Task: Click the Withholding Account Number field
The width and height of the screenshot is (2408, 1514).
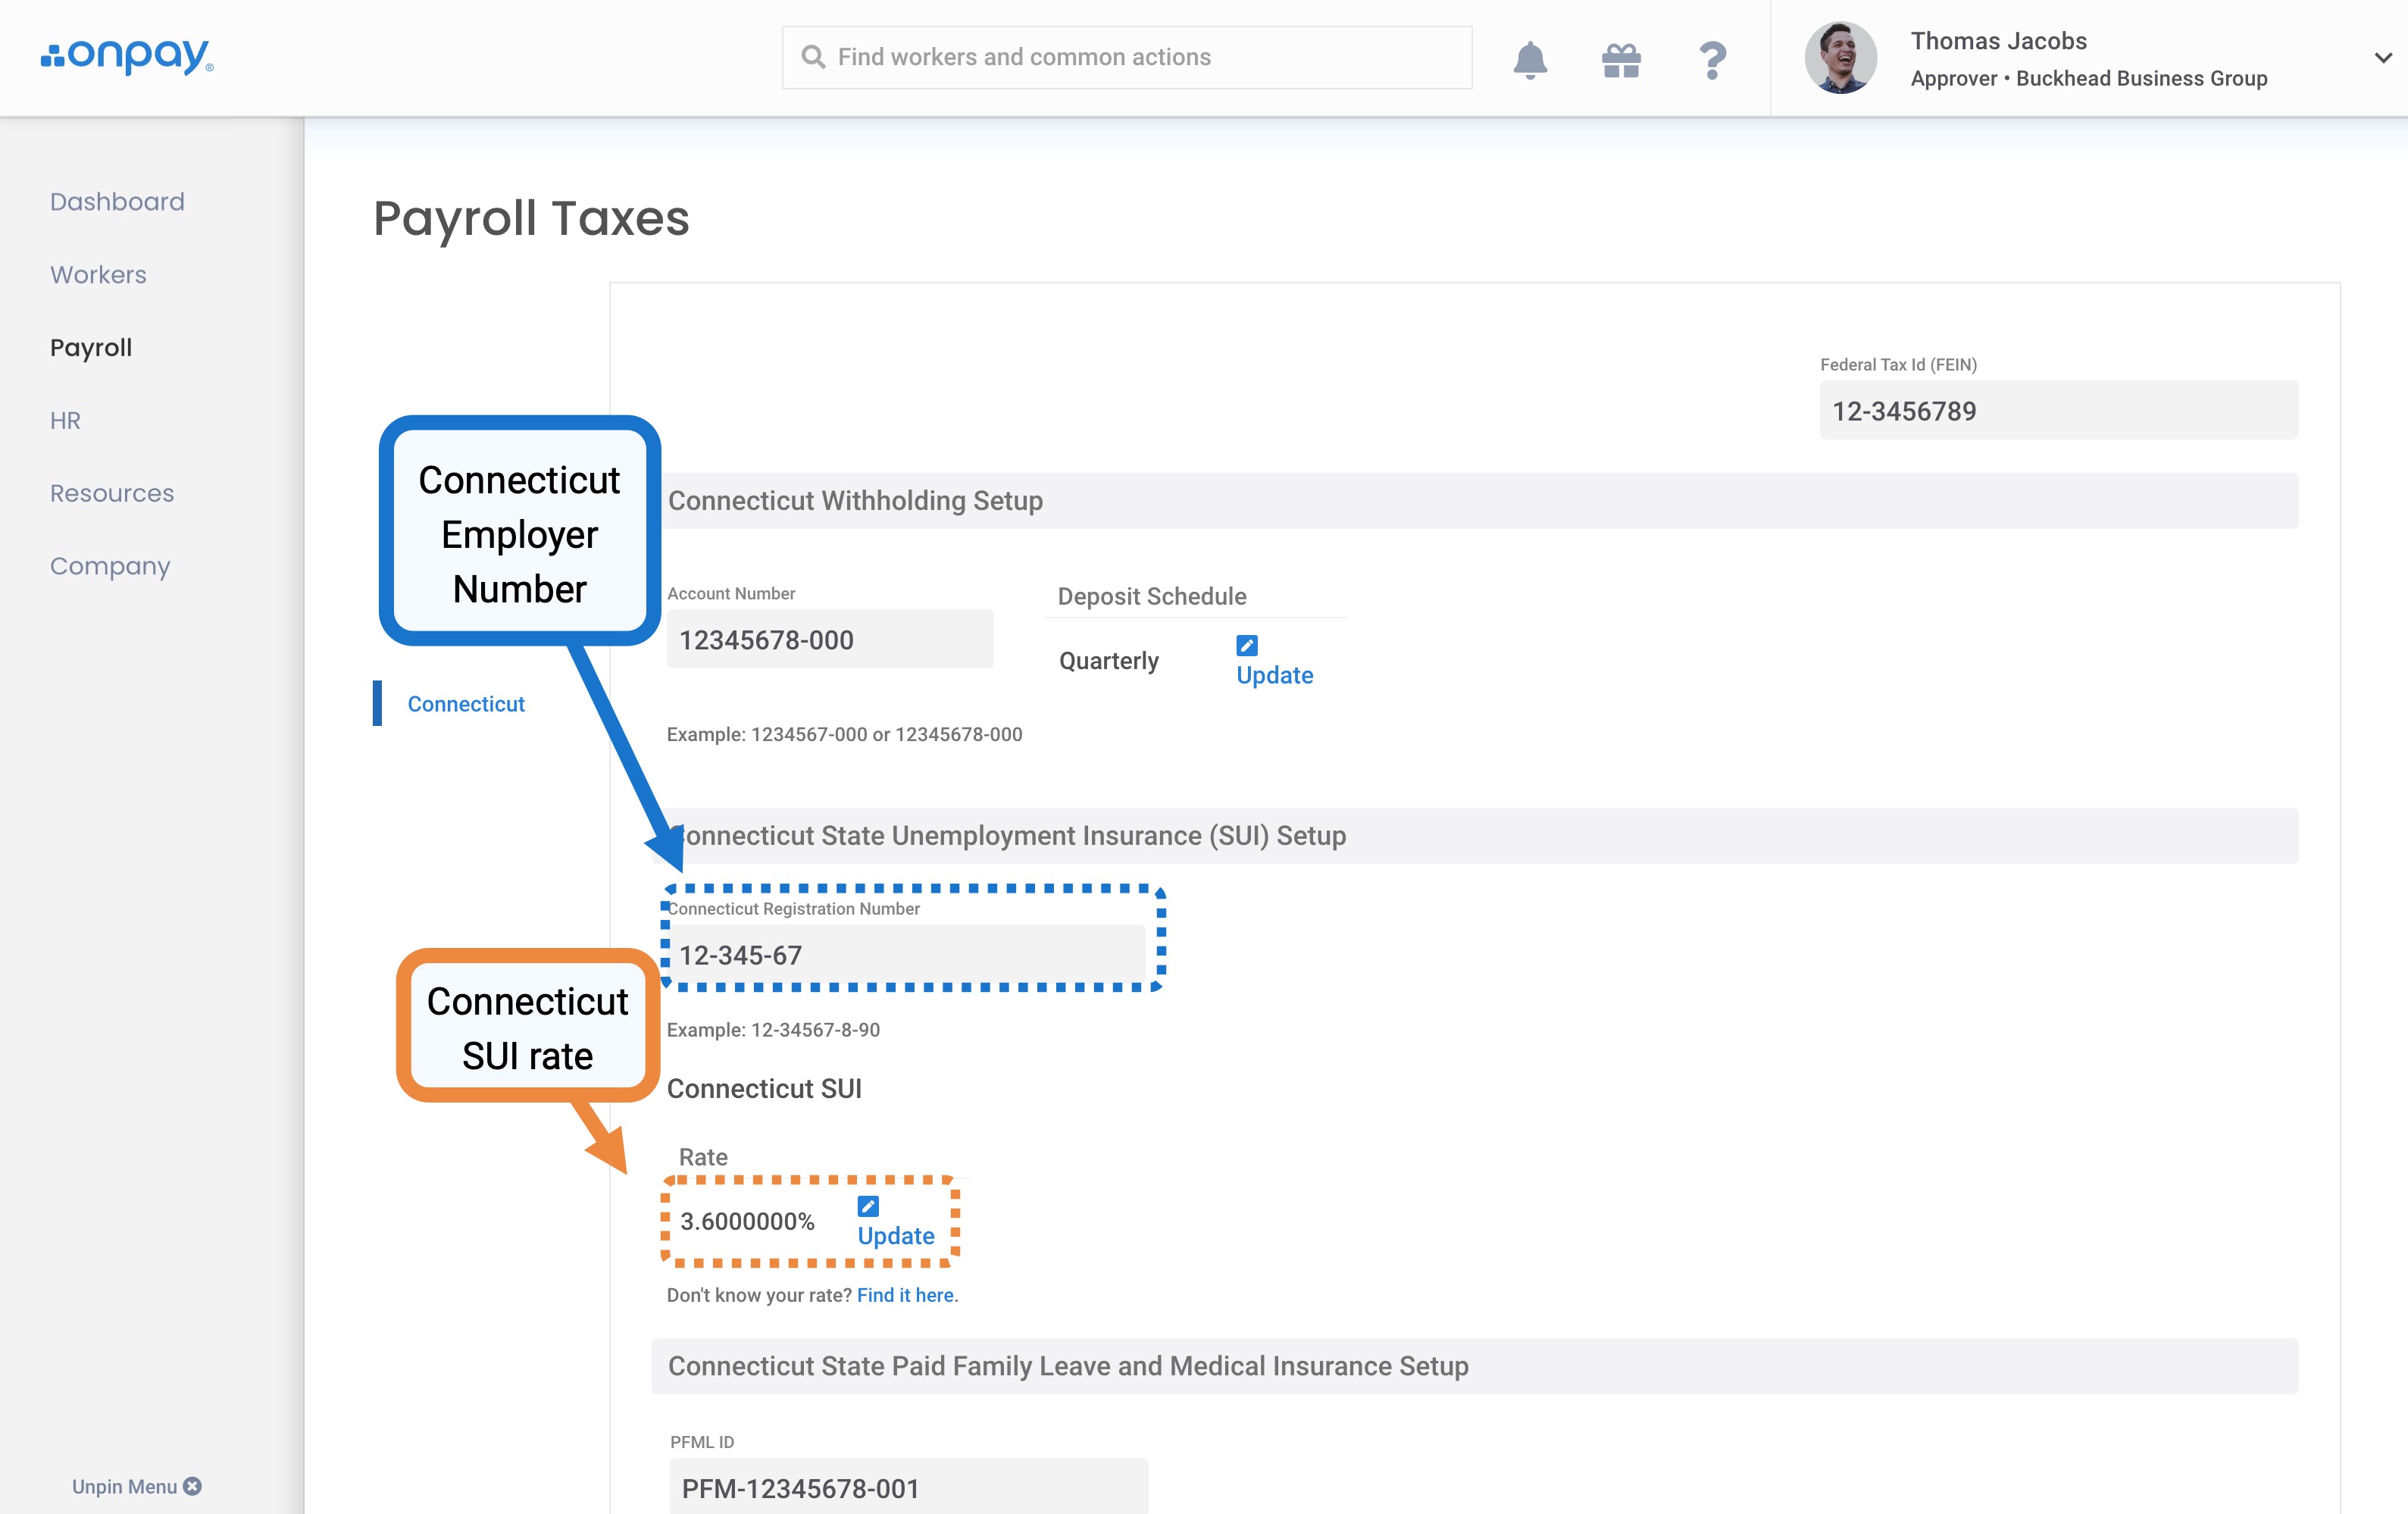Action: click(829, 640)
